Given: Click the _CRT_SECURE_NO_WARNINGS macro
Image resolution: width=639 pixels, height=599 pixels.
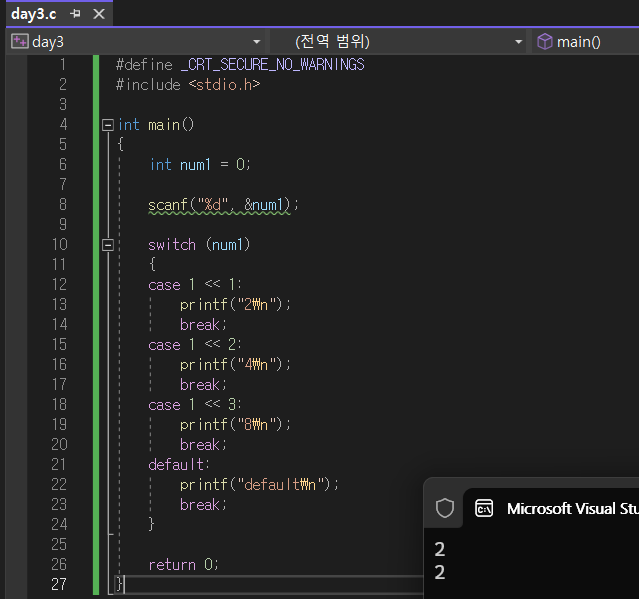Looking at the screenshot, I should 273,65.
